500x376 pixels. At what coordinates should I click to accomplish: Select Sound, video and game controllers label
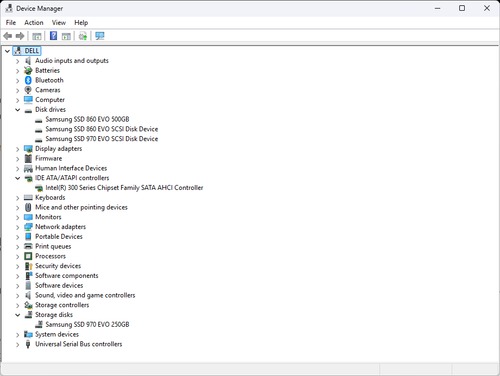[x=85, y=295]
